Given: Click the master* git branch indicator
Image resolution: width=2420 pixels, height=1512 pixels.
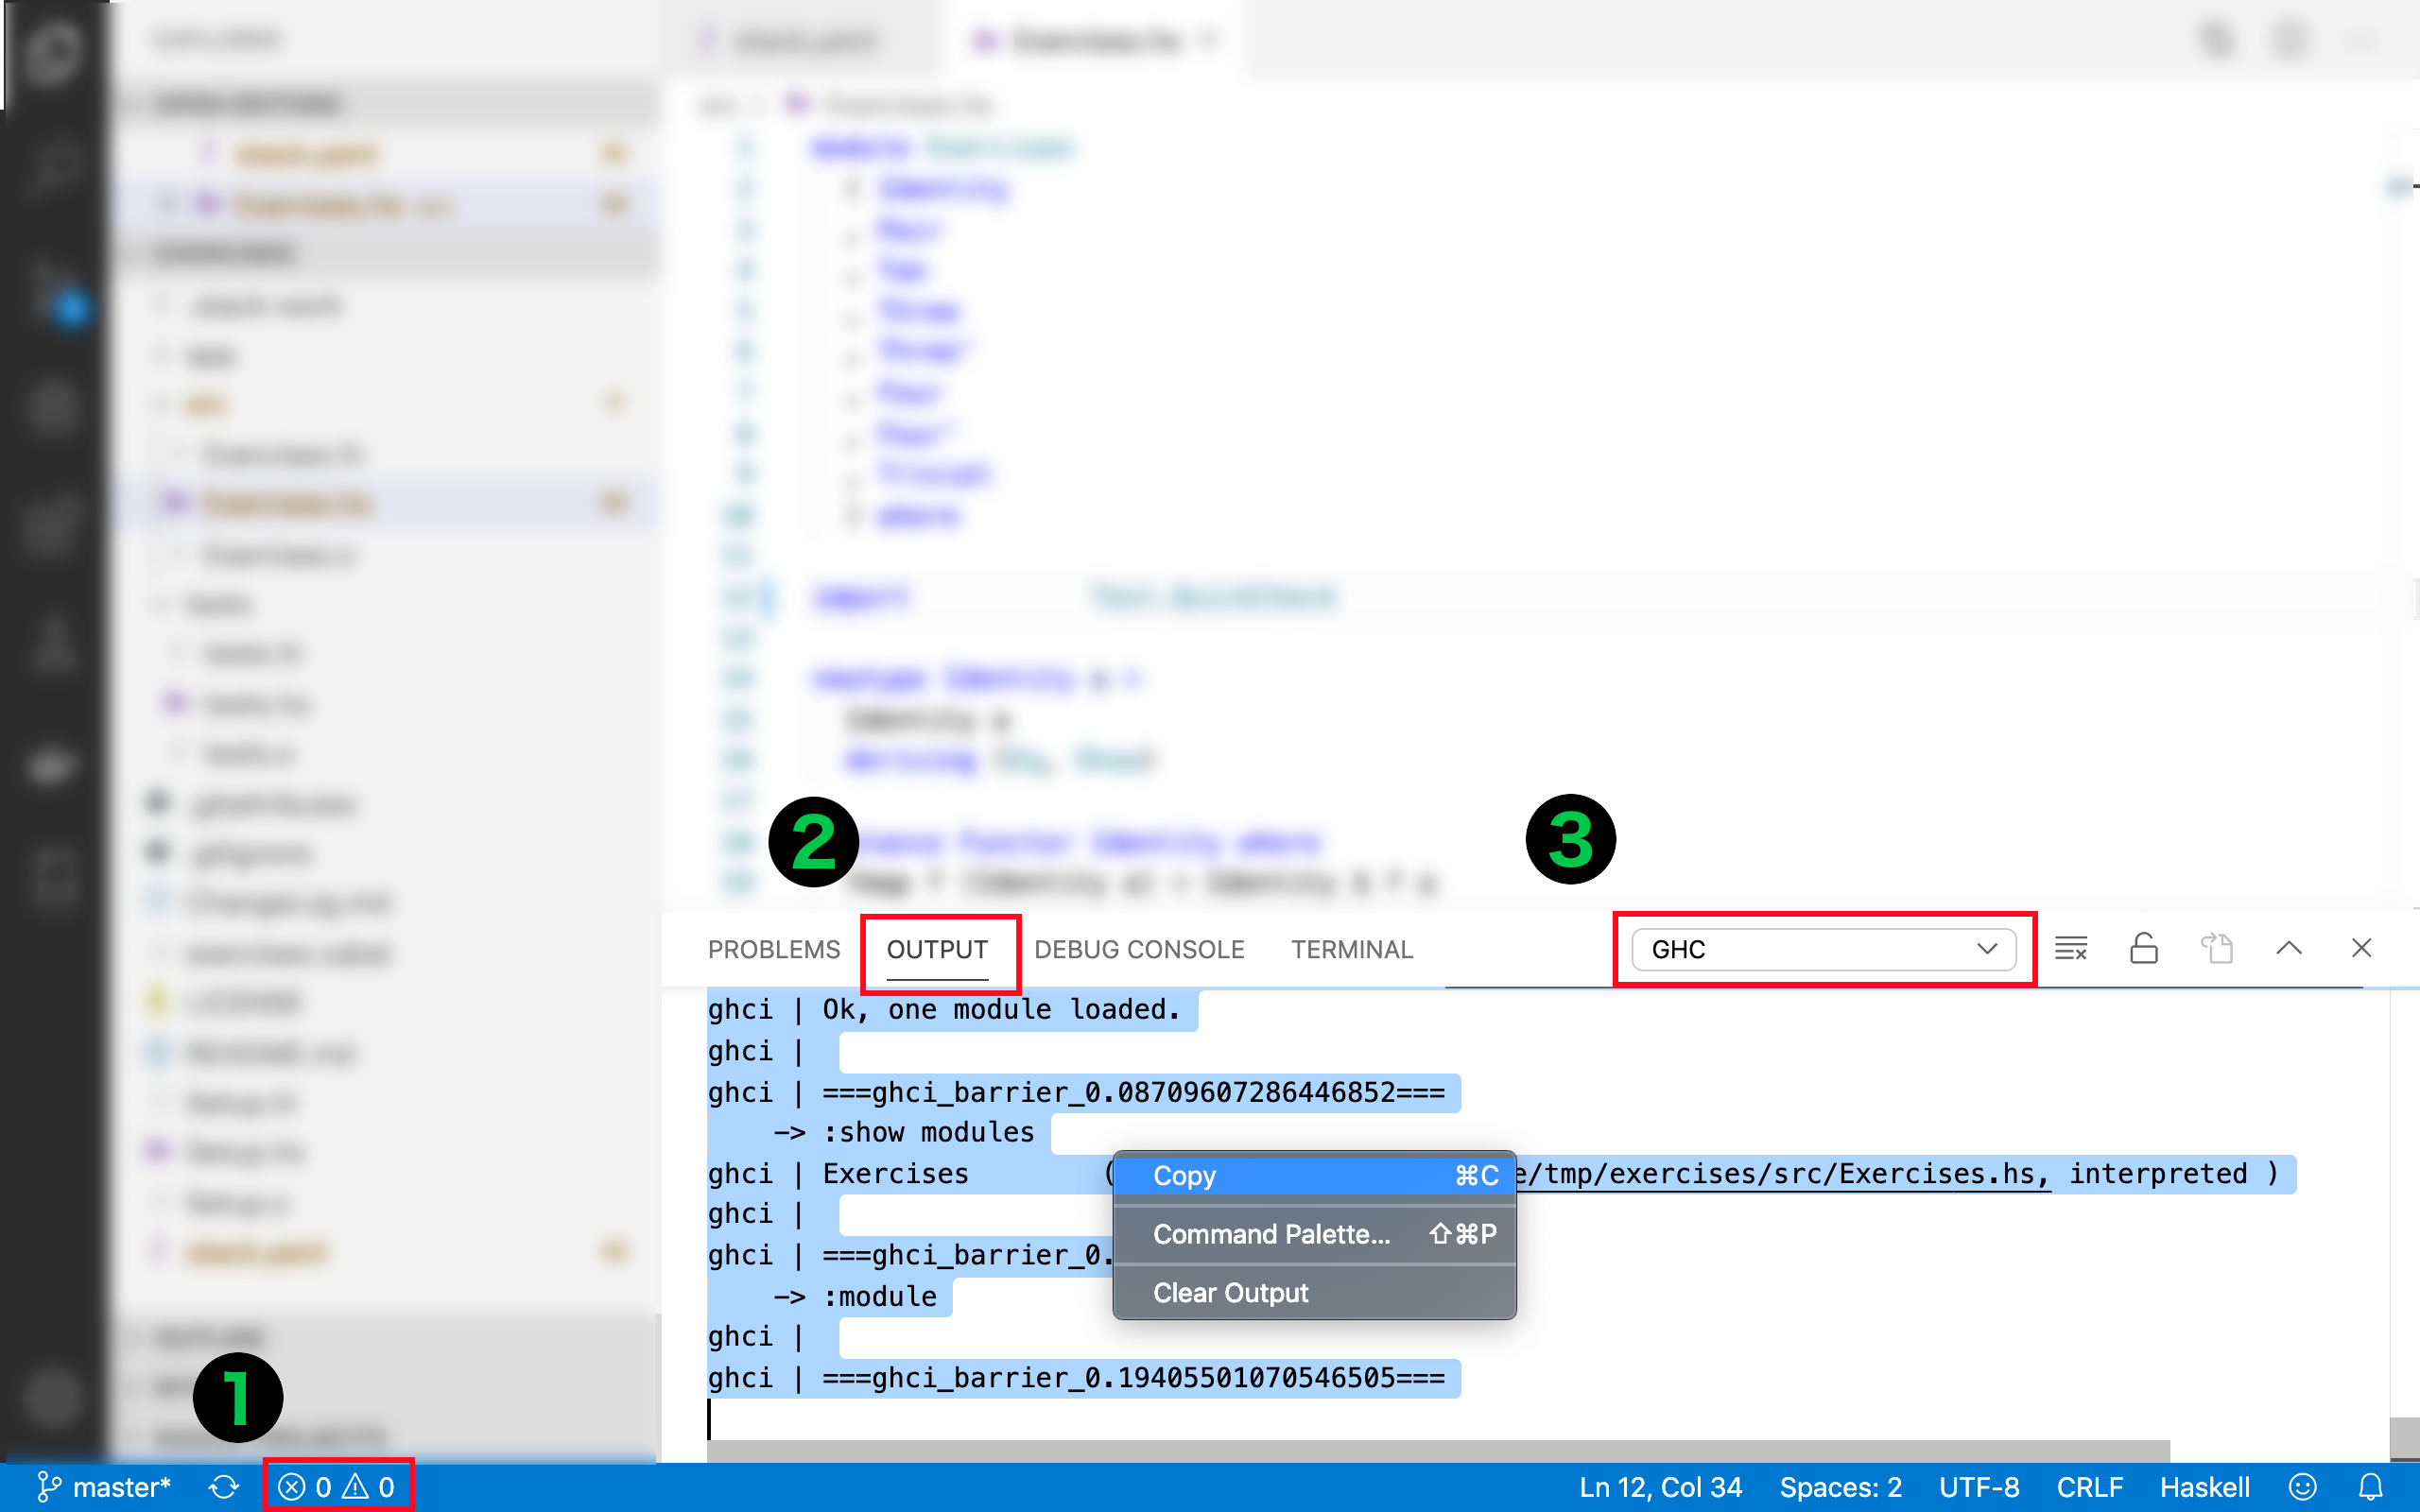Looking at the screenshot, I should (104, 1487).
